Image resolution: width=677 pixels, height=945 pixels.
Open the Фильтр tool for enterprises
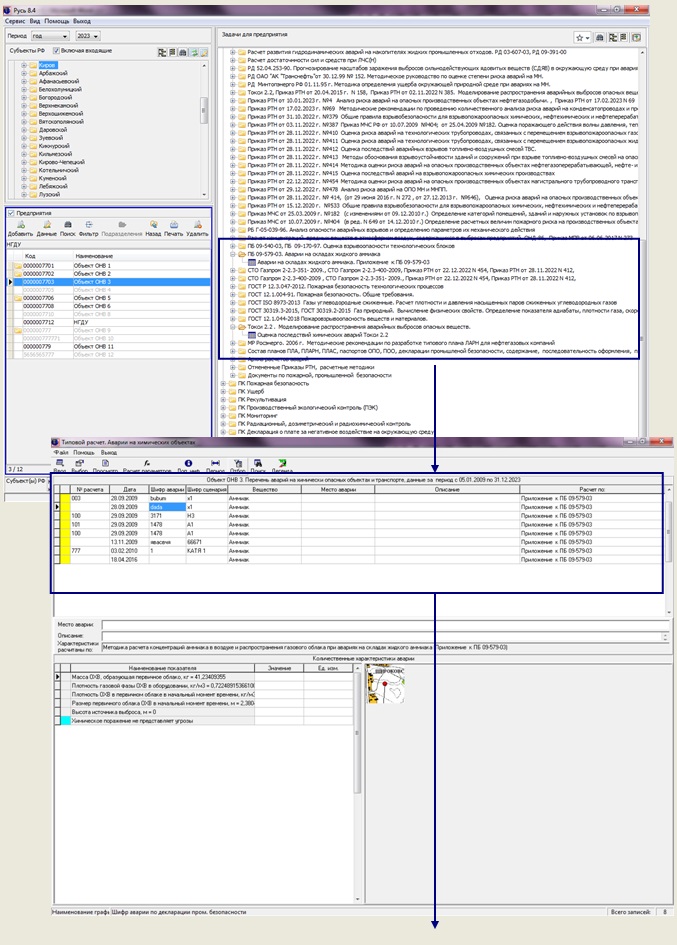click(x=90, y=225)
